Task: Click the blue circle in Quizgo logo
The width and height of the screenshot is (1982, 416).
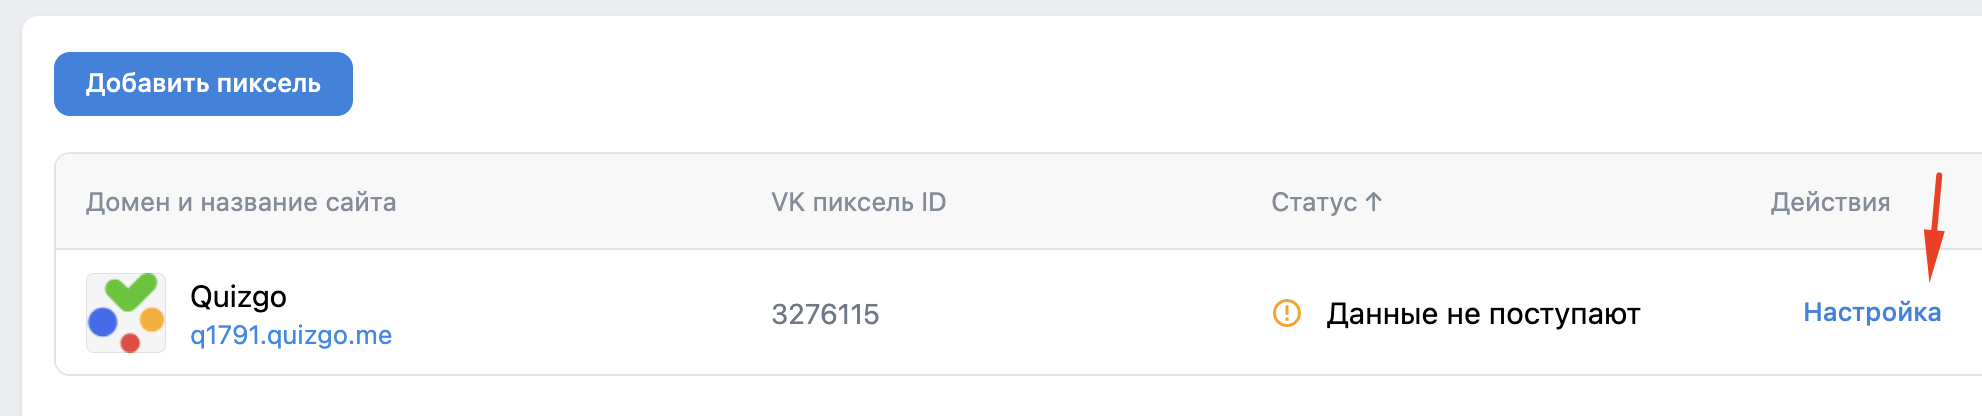Action: (x=103, y=322)
